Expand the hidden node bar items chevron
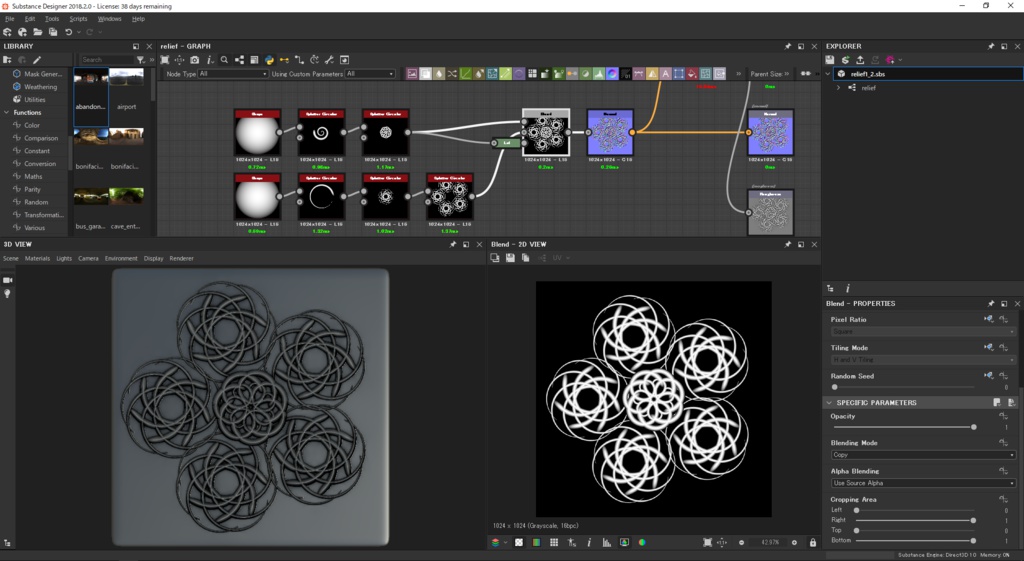The width and height of the screenshot is (1024, 561). coord(739,74)
